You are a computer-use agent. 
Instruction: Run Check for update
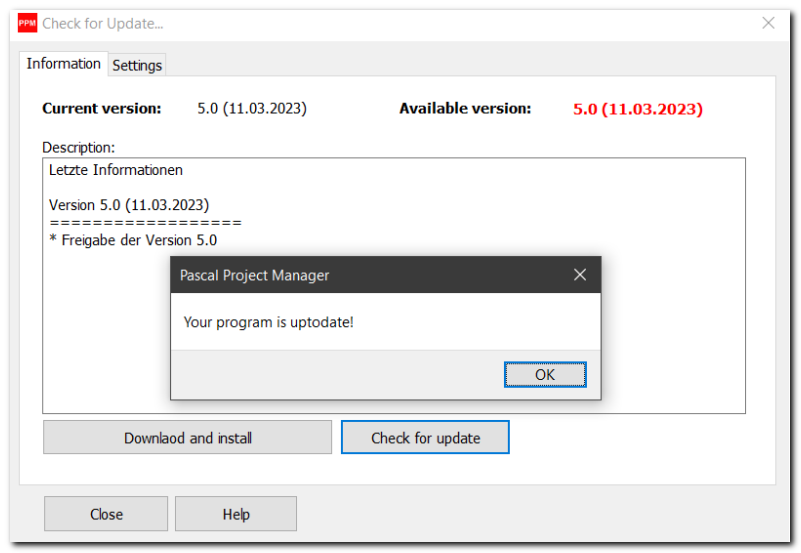[425, 438]
